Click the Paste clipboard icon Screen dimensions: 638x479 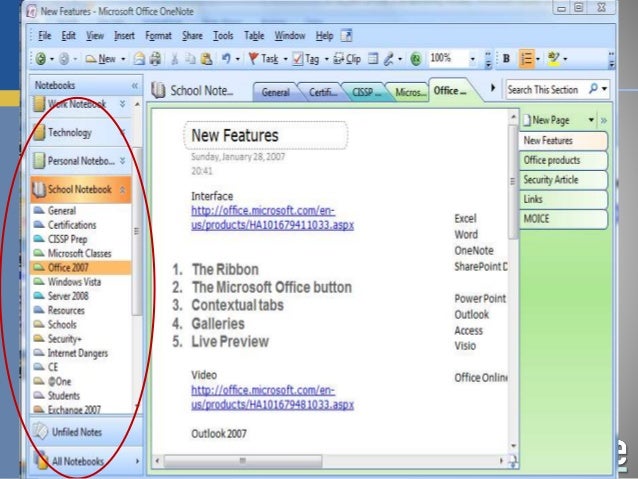point(206,59)
